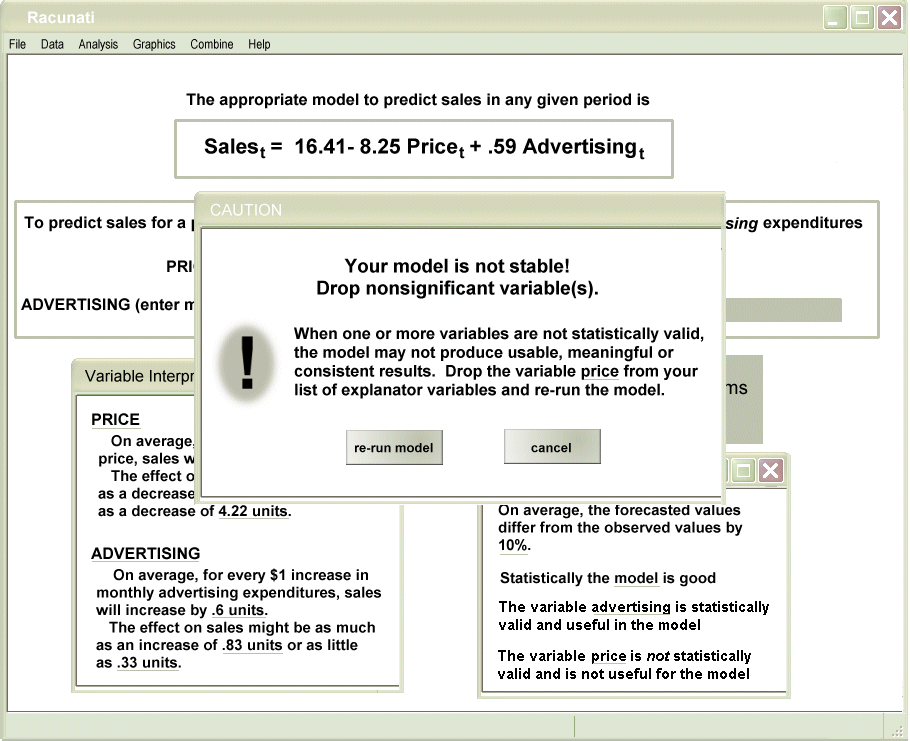Image resolution: width=910 pixels, height=741 pixels.
Task: Click the underlined ADVERTISING heading
Action: point(146,554)
